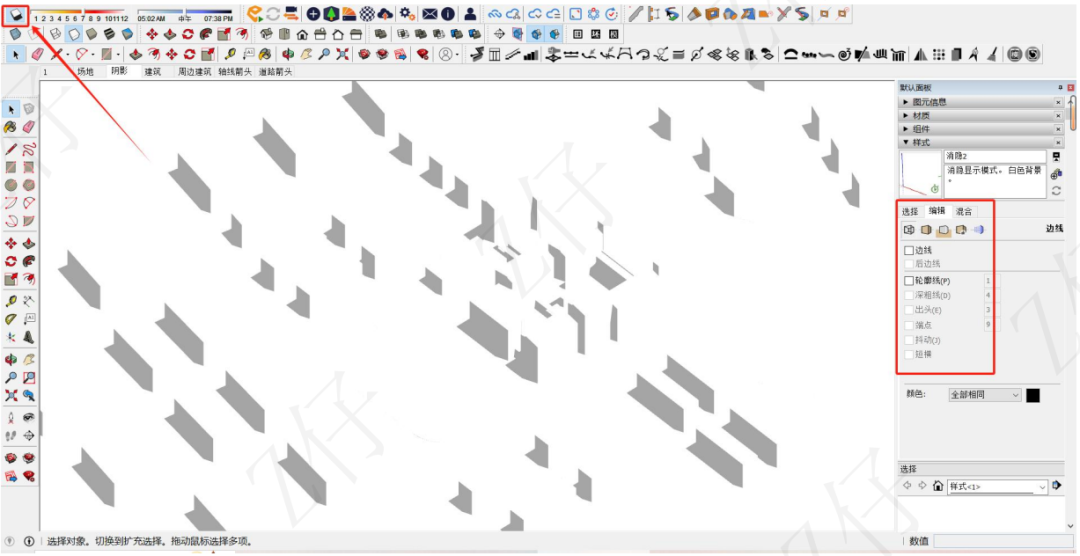The width and height of the screenshot is (1080, 556).
Task: Activate the Pan hand tool in top toolbar
Action: pyautogui.click(x=307, y=54)
